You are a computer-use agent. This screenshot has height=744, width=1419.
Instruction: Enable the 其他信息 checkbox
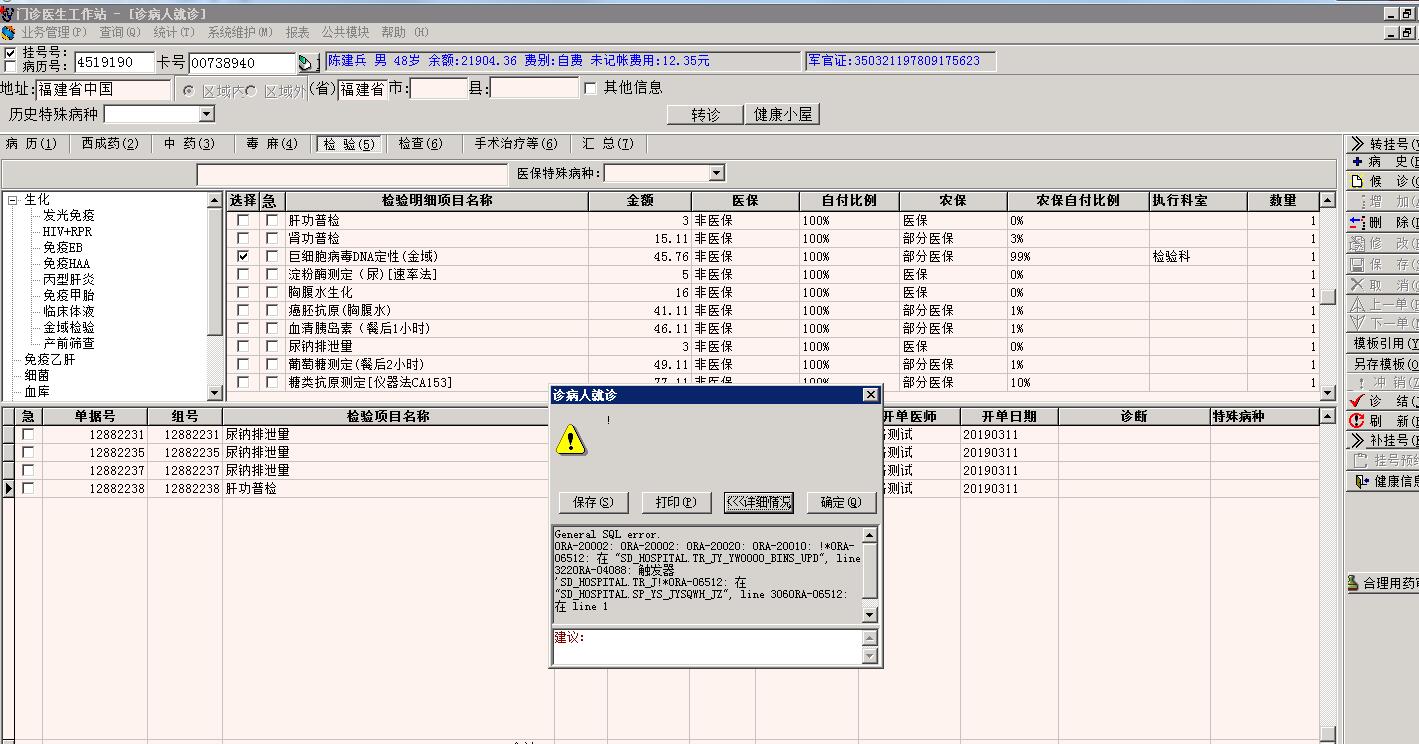(590, 88)
